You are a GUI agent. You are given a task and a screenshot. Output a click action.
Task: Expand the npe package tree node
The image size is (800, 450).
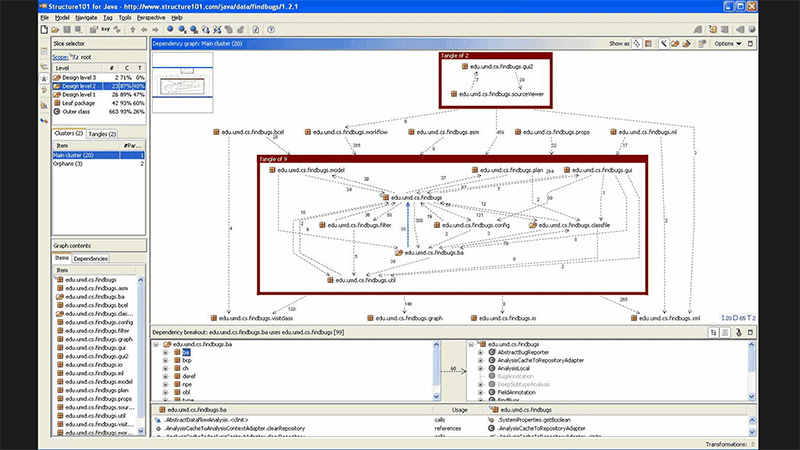click(165, 384)
